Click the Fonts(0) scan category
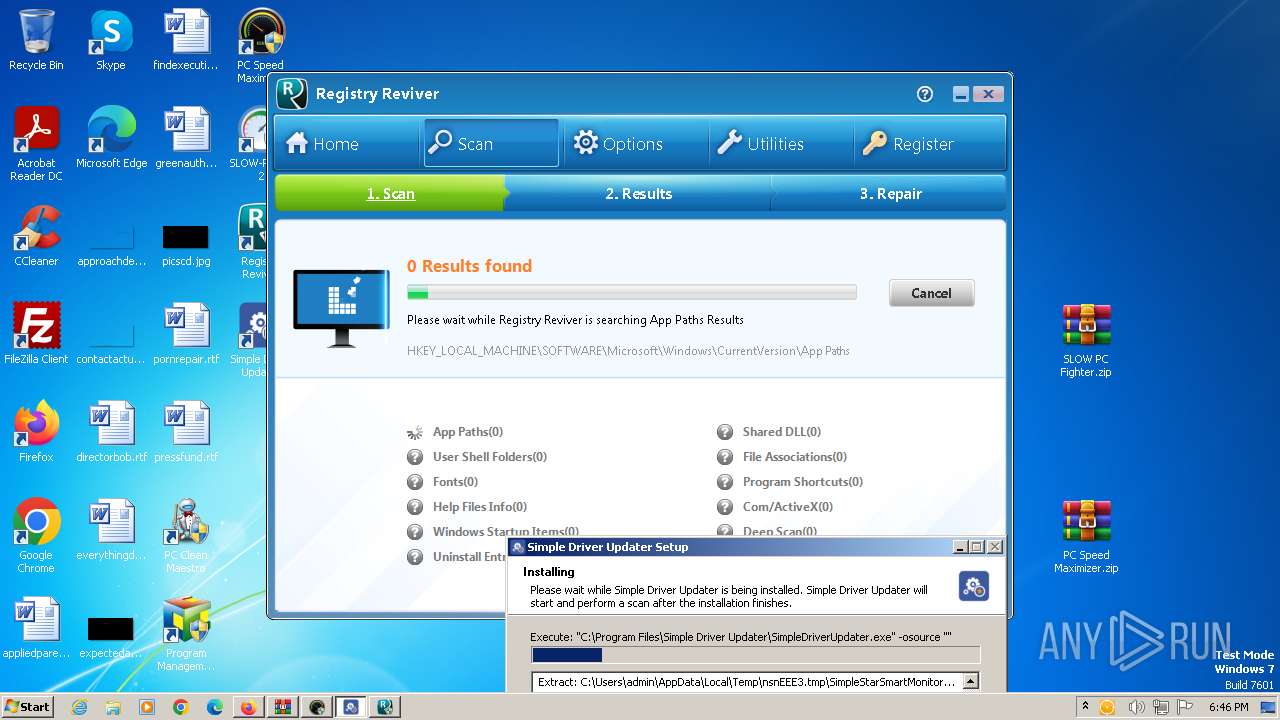 click(455, 482)
